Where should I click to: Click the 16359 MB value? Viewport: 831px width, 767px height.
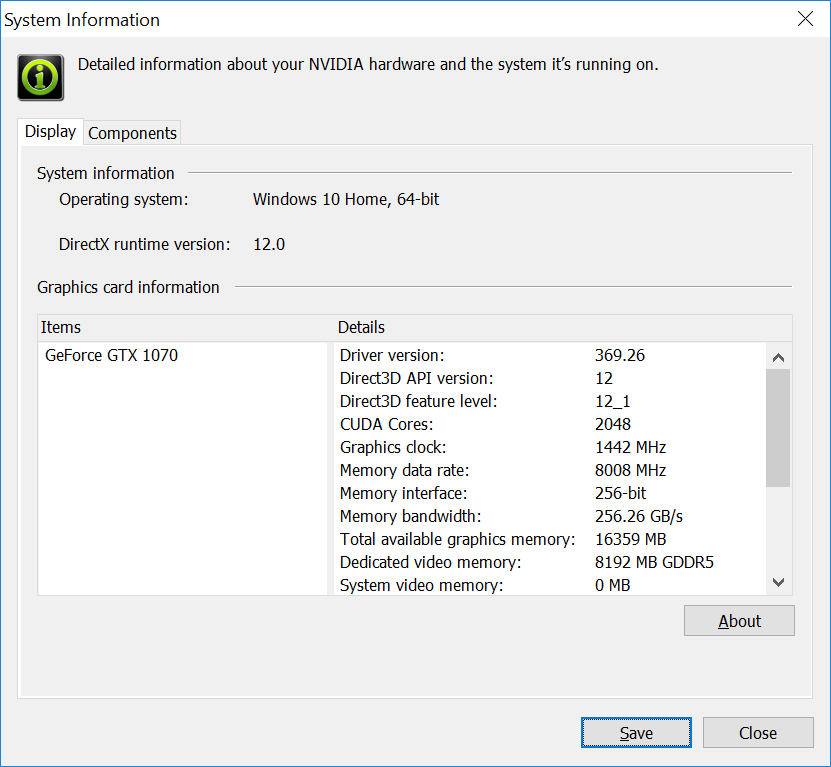coord(630,539)
